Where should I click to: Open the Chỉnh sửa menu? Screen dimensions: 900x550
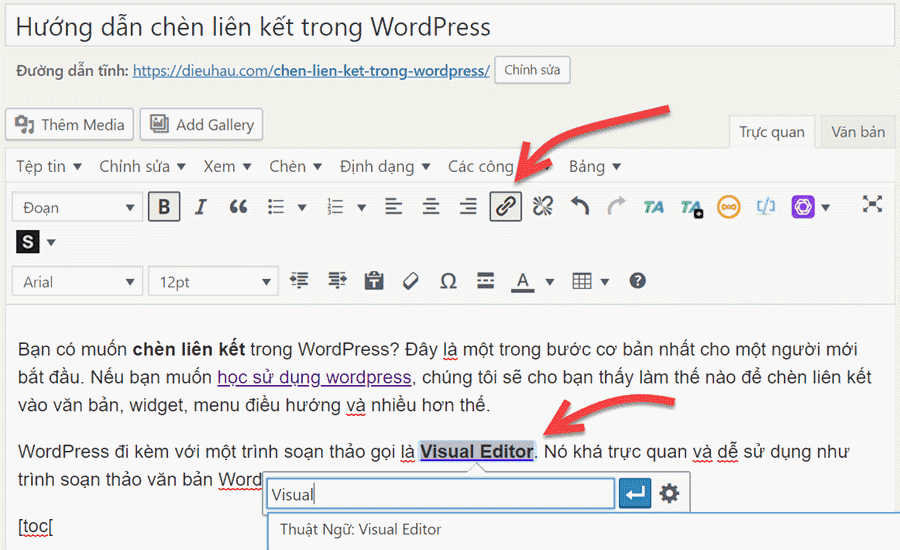[142, 166]
